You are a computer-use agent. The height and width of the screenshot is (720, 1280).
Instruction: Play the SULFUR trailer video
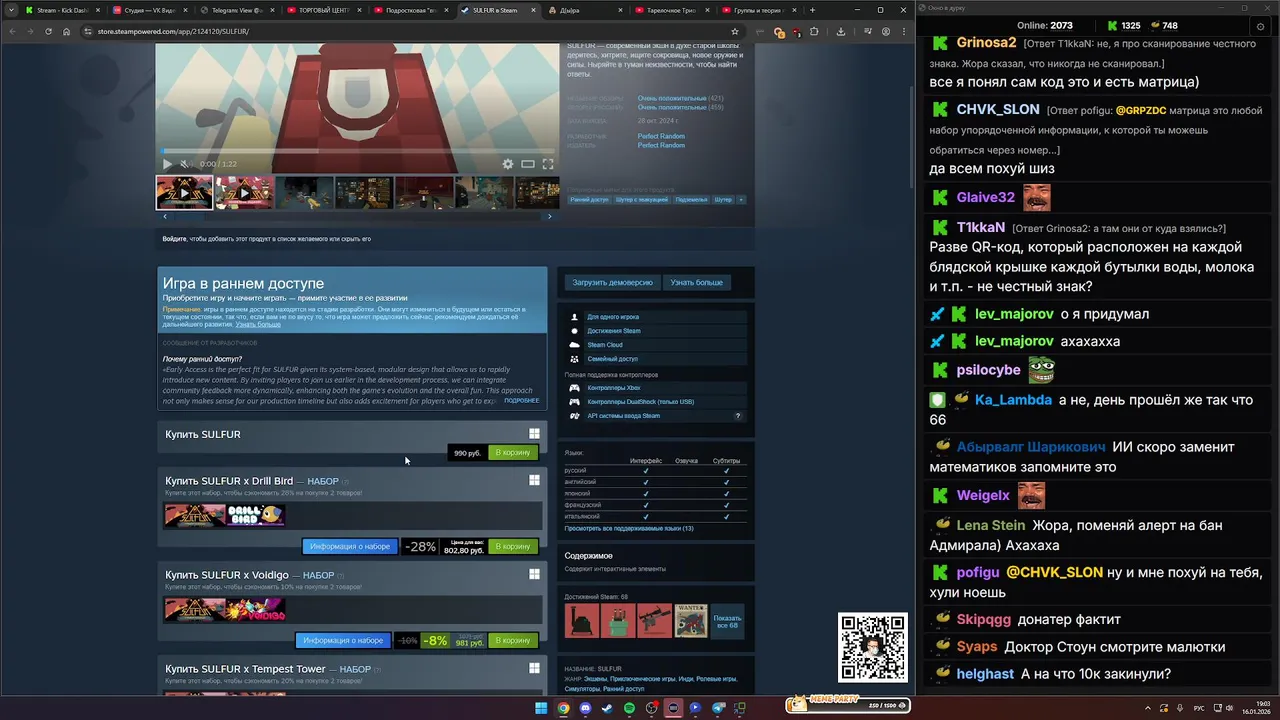167,164
